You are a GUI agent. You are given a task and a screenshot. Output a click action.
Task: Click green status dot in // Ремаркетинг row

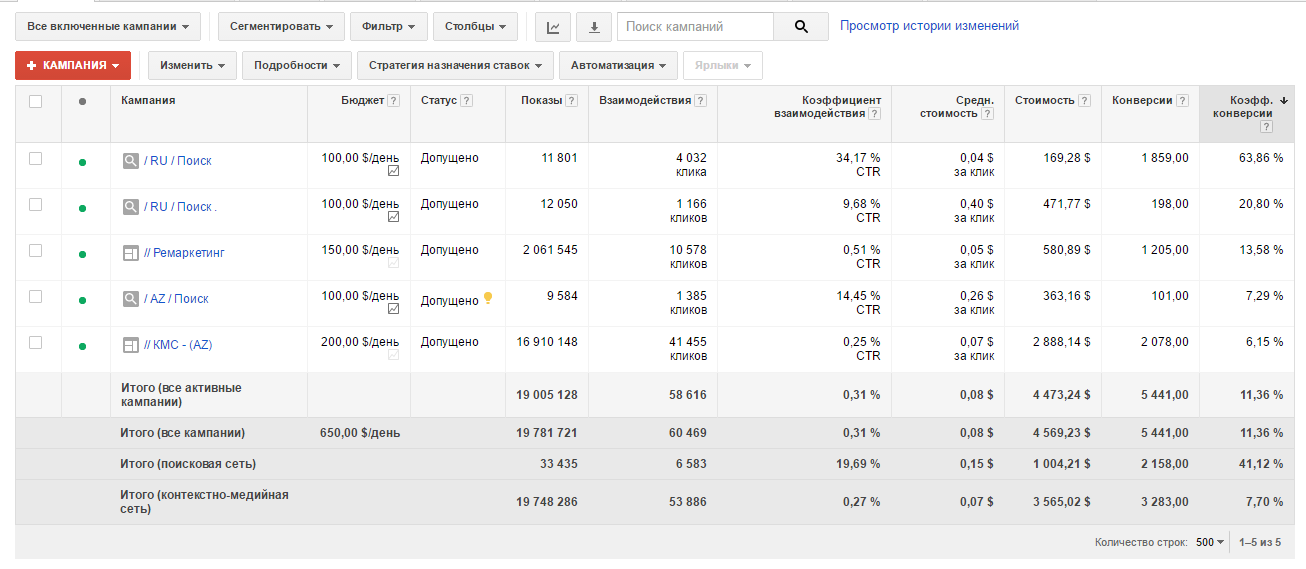tap(82, 254)
